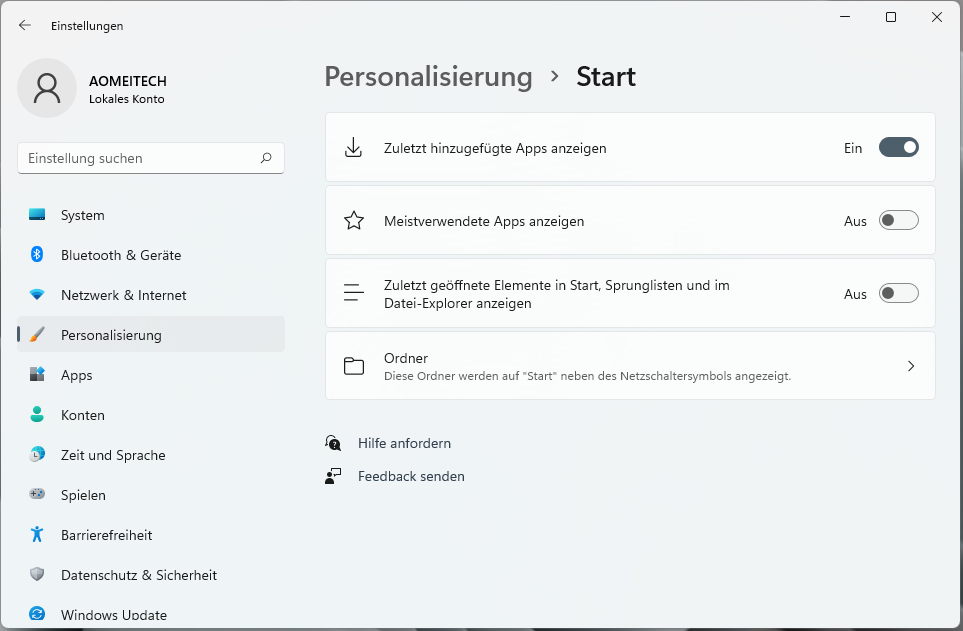This screenshot has height=631, width=963.
Task: Click the Apps icon in sidebar
Action: click(37, 375)
